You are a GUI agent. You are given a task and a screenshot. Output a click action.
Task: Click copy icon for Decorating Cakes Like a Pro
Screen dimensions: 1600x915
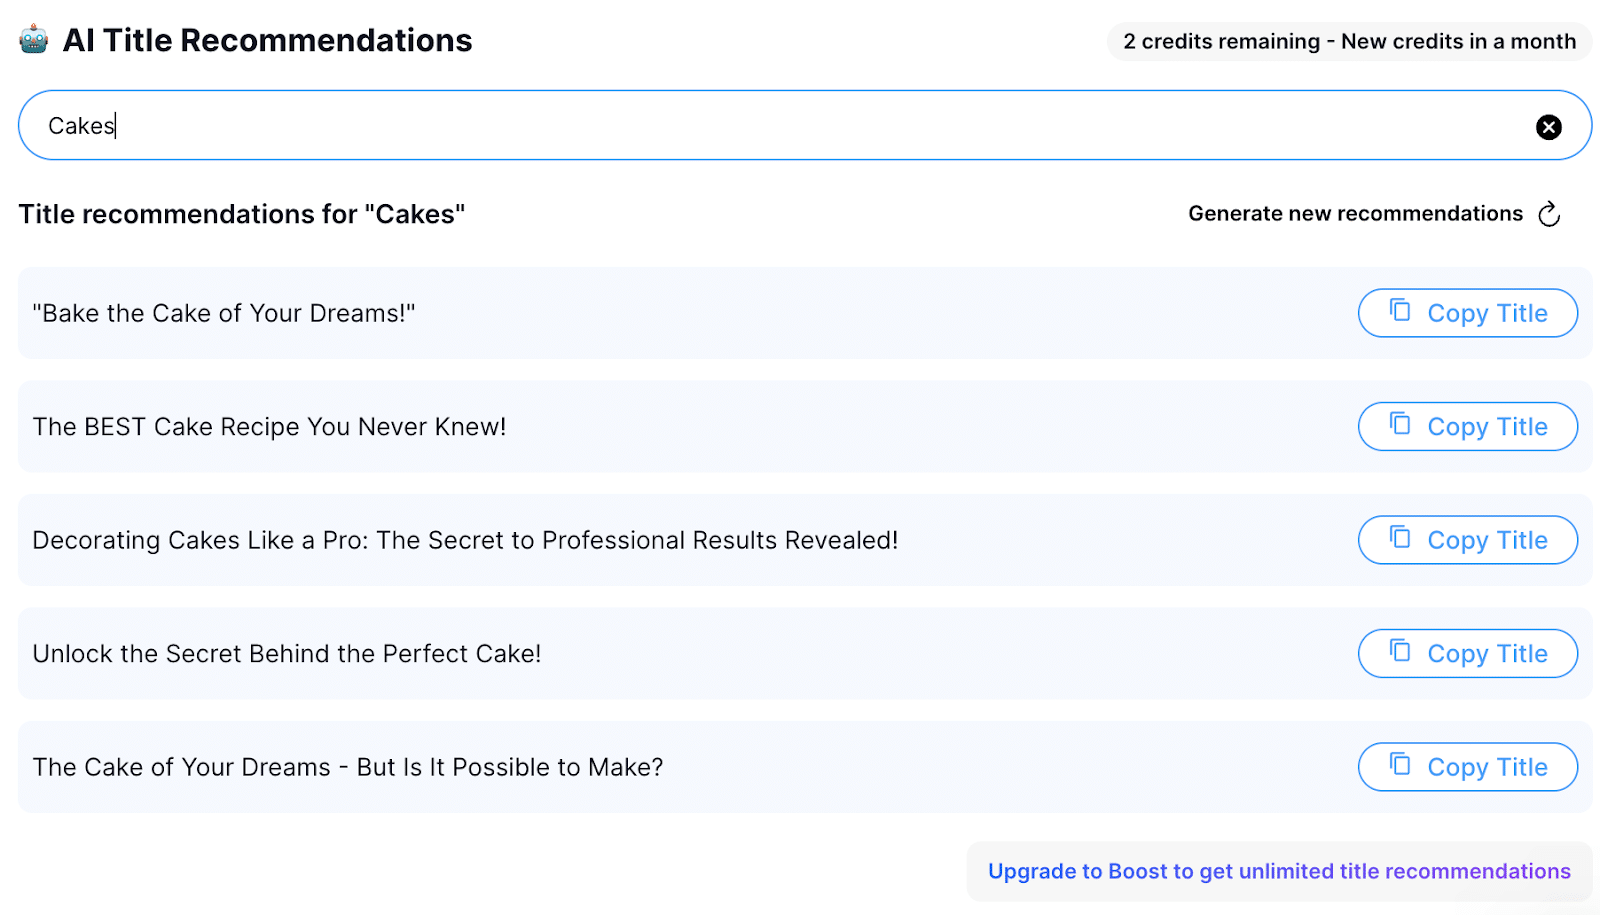1400,538
